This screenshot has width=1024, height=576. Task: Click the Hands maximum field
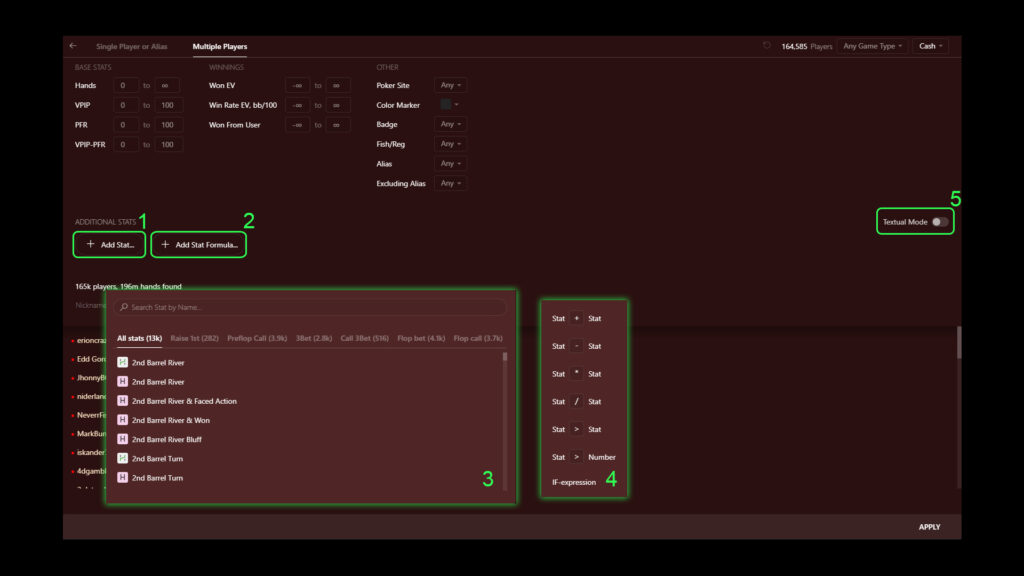[x=167, y=86]
